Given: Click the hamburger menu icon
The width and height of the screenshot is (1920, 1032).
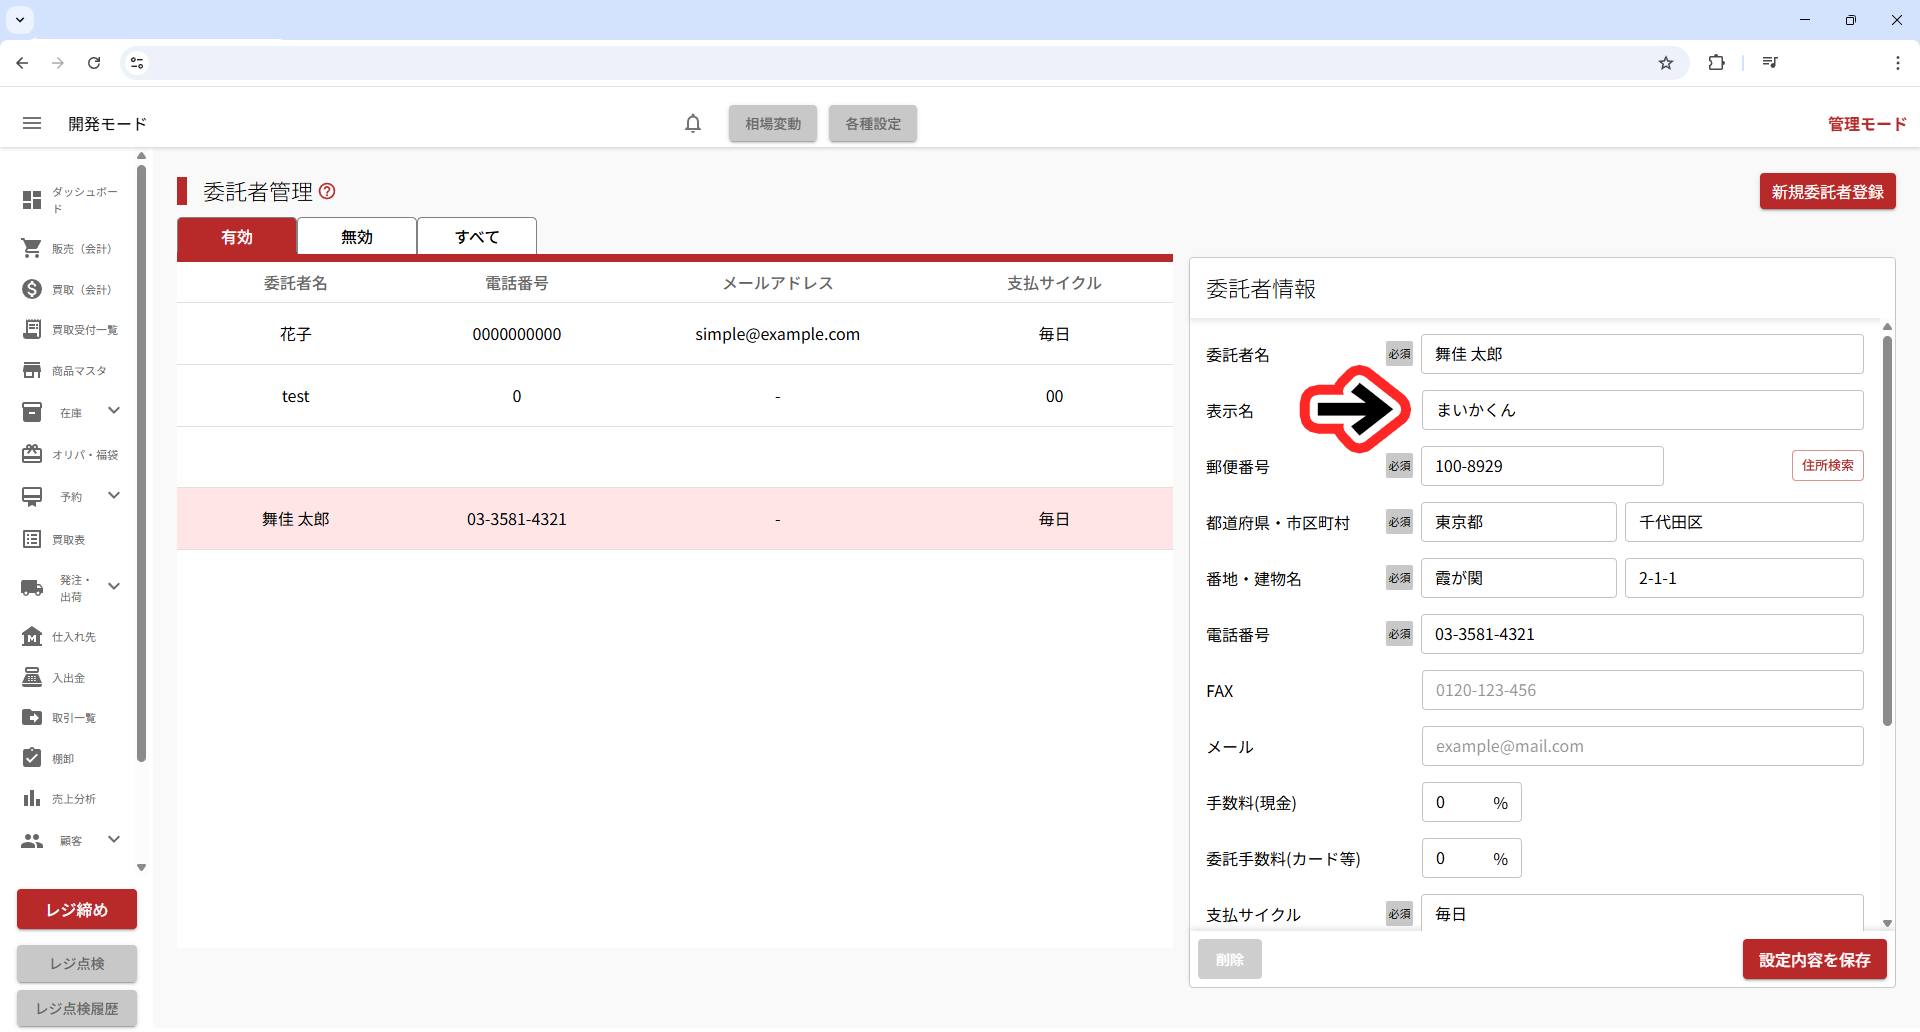Looking at the screenshot, I should [32, 124].
